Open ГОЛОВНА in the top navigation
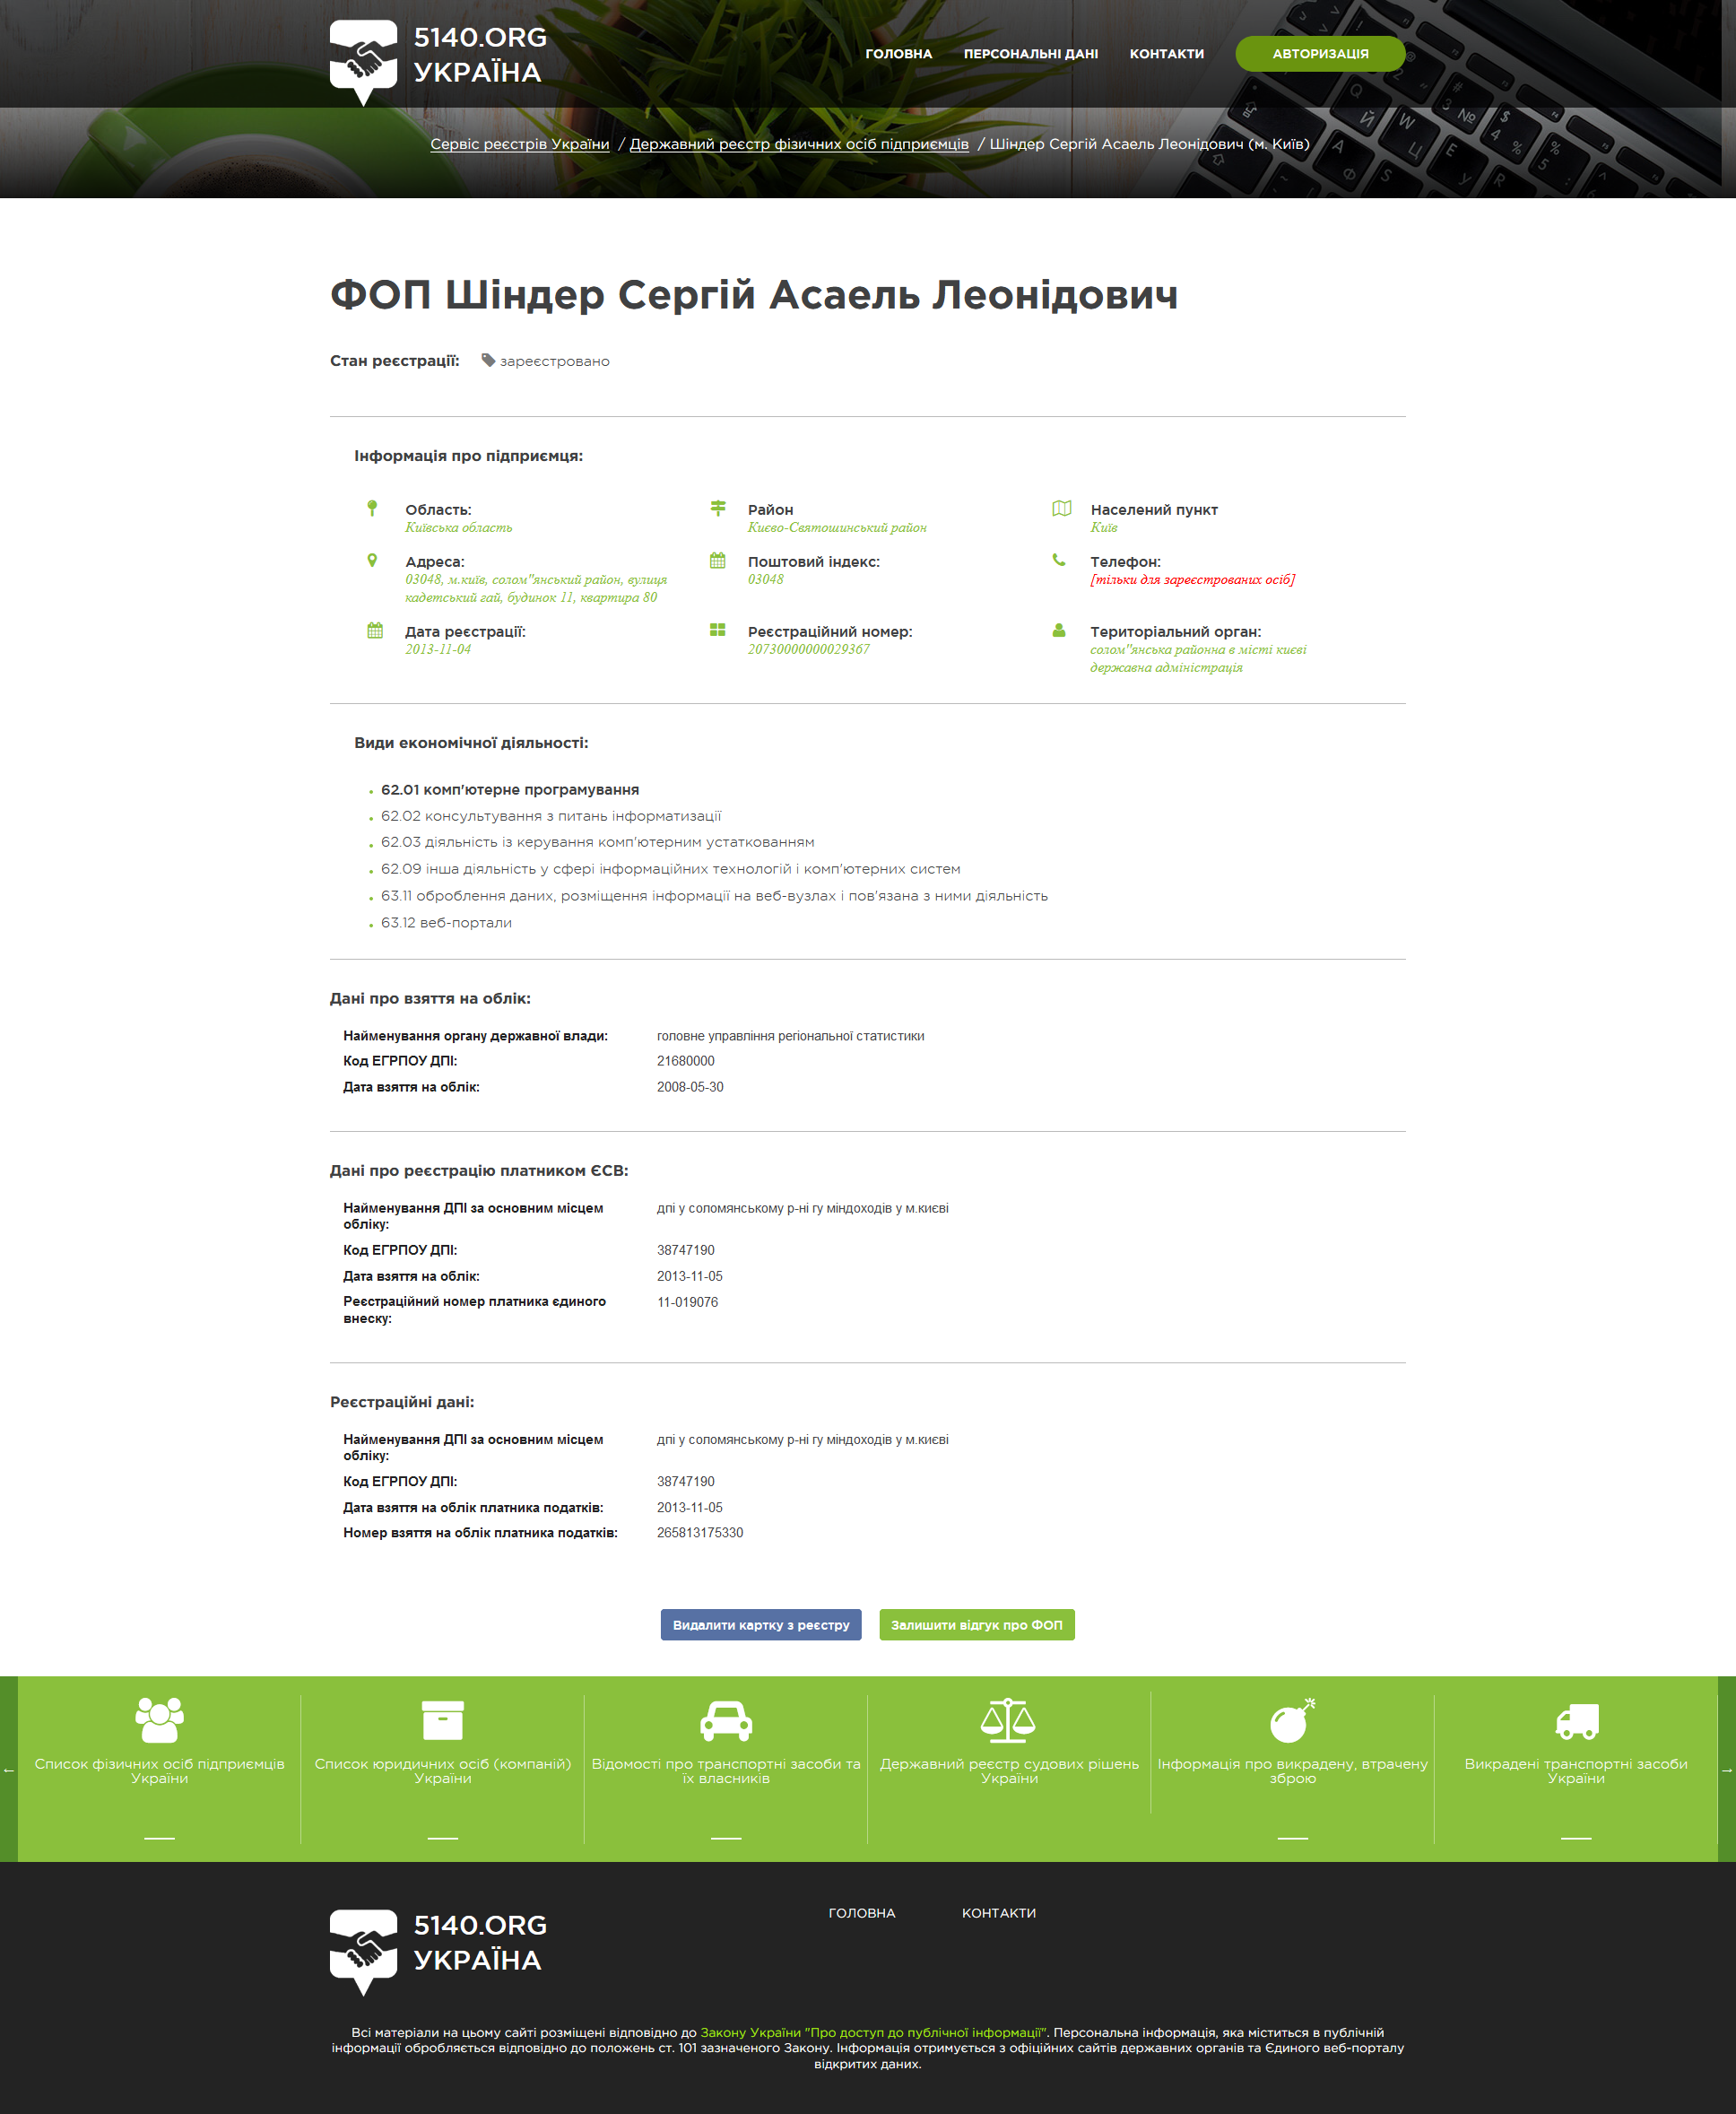This screenshot has width=1736, height=2114. click(x=898, y=54)
